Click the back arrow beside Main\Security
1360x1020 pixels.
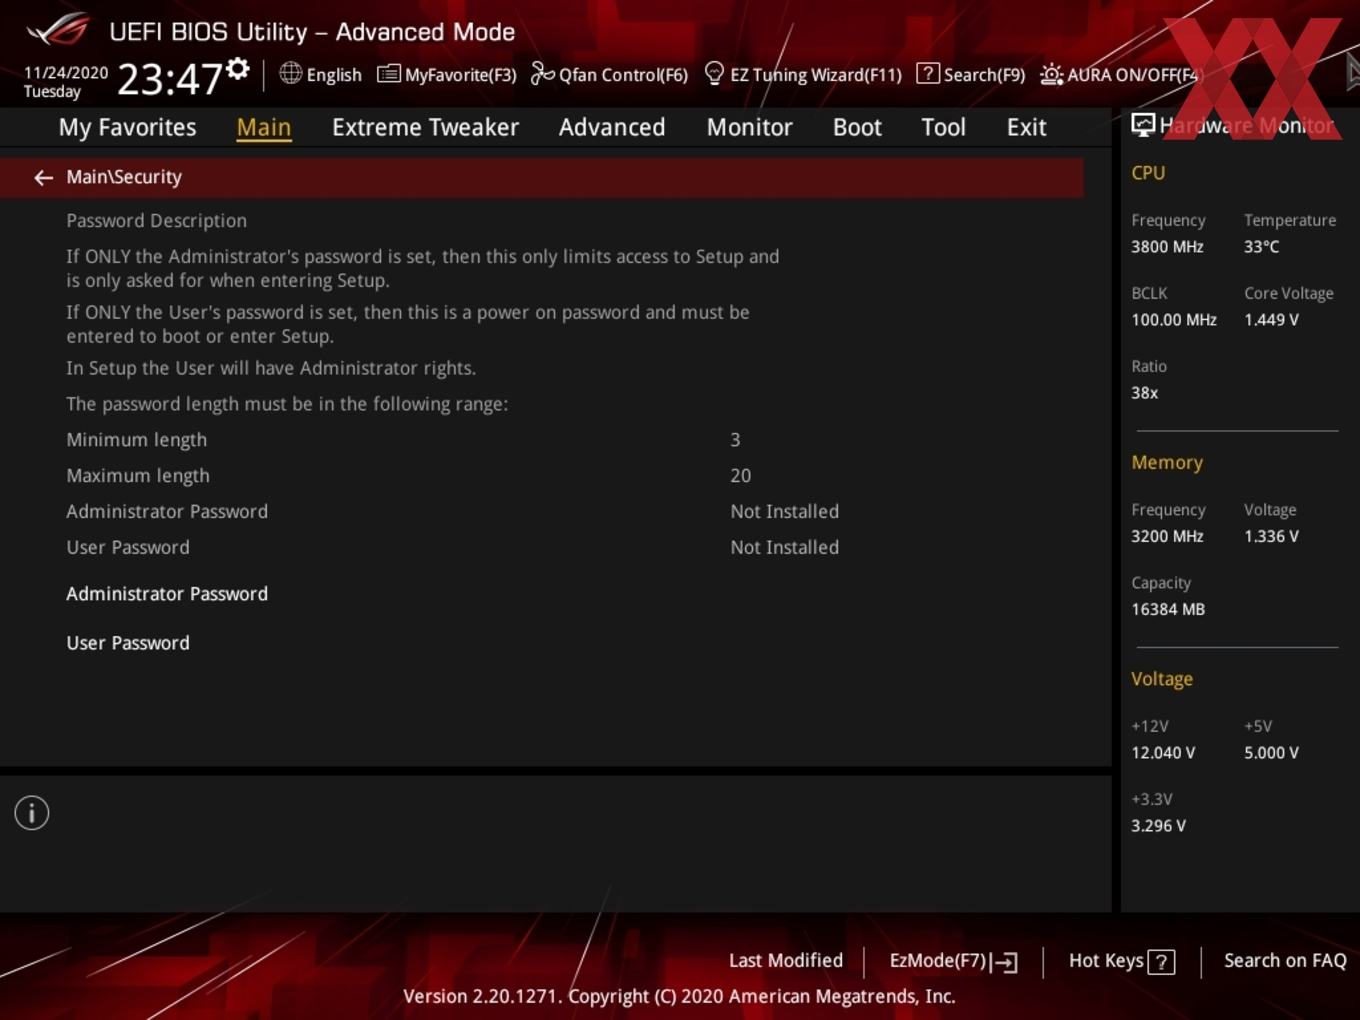43,177
